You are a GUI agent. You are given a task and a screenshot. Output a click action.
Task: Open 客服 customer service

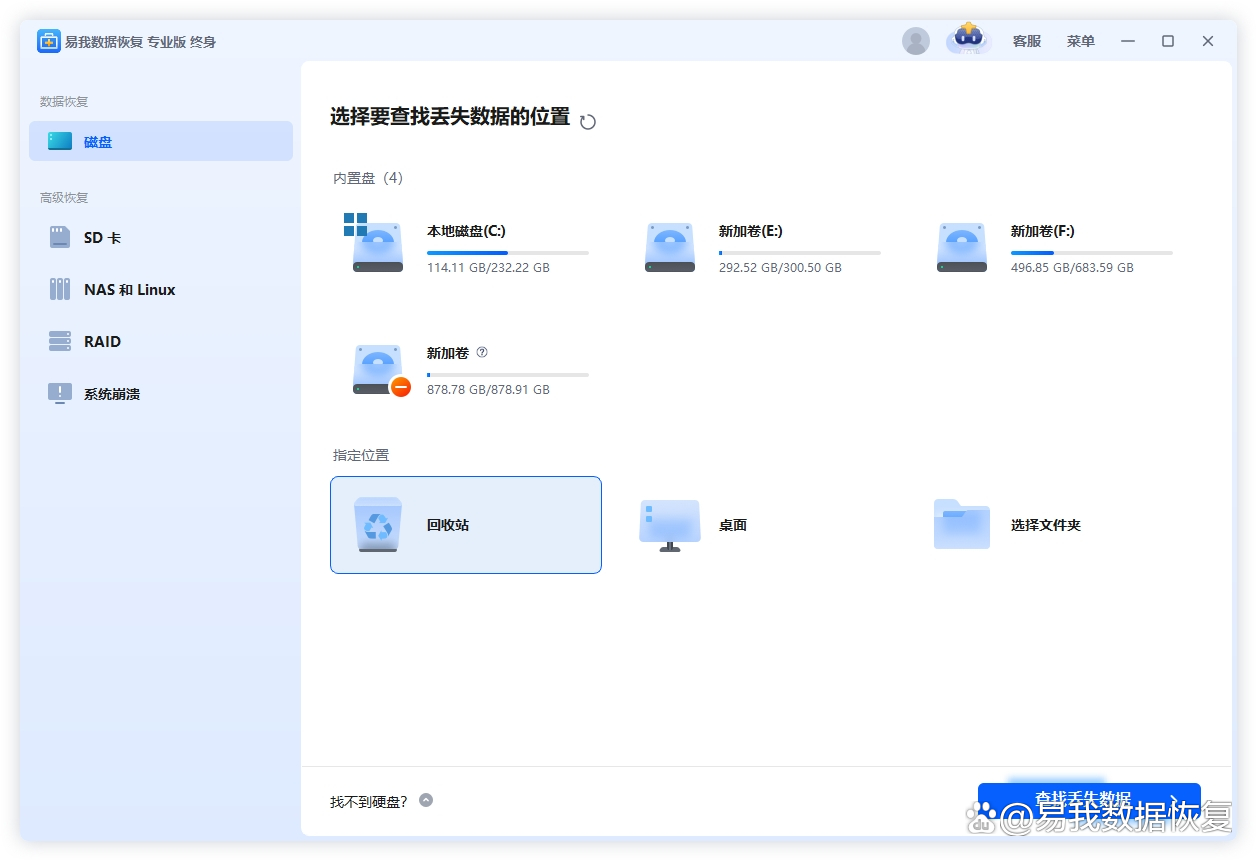click(1026, 41)
